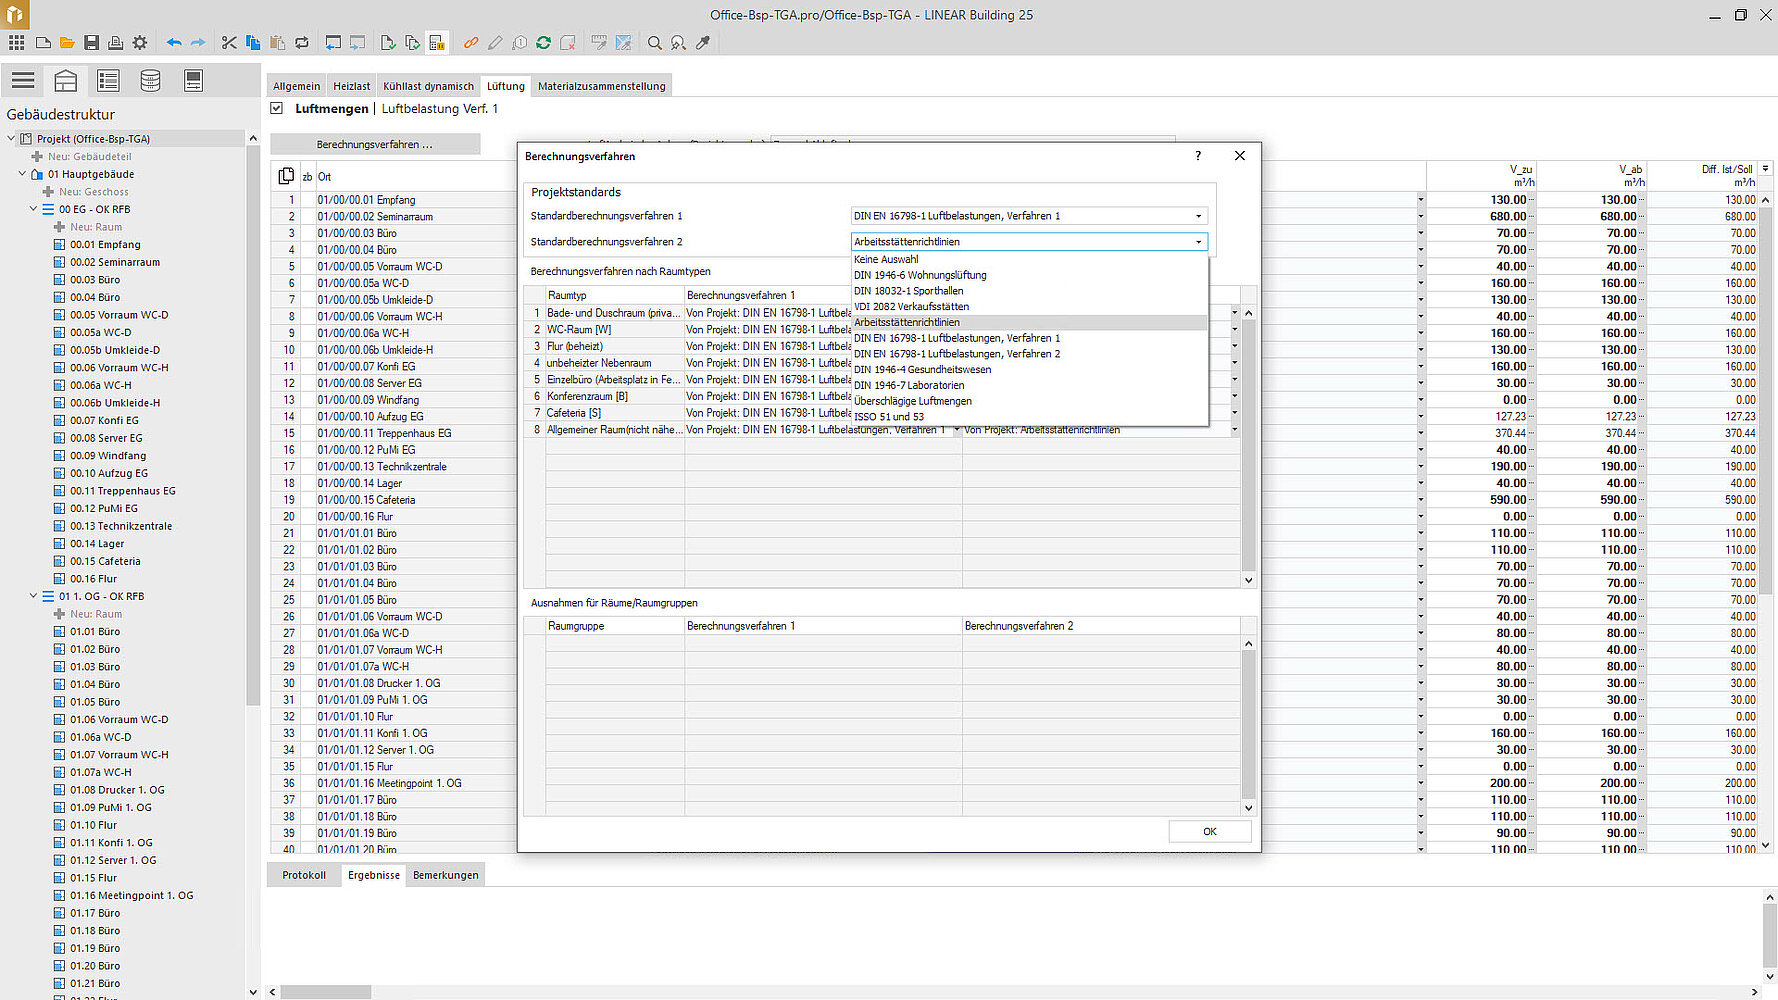The image size is (1778, 1000).
Task: Click the orange chain link icon
Action: pyautogui.click(x=470, y=43)
